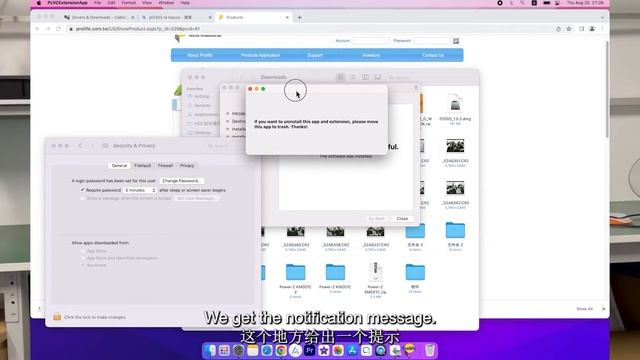This screenshot has width=640, height=360.
Task: Open the Format menu
Action: click(x=129, y=3)
